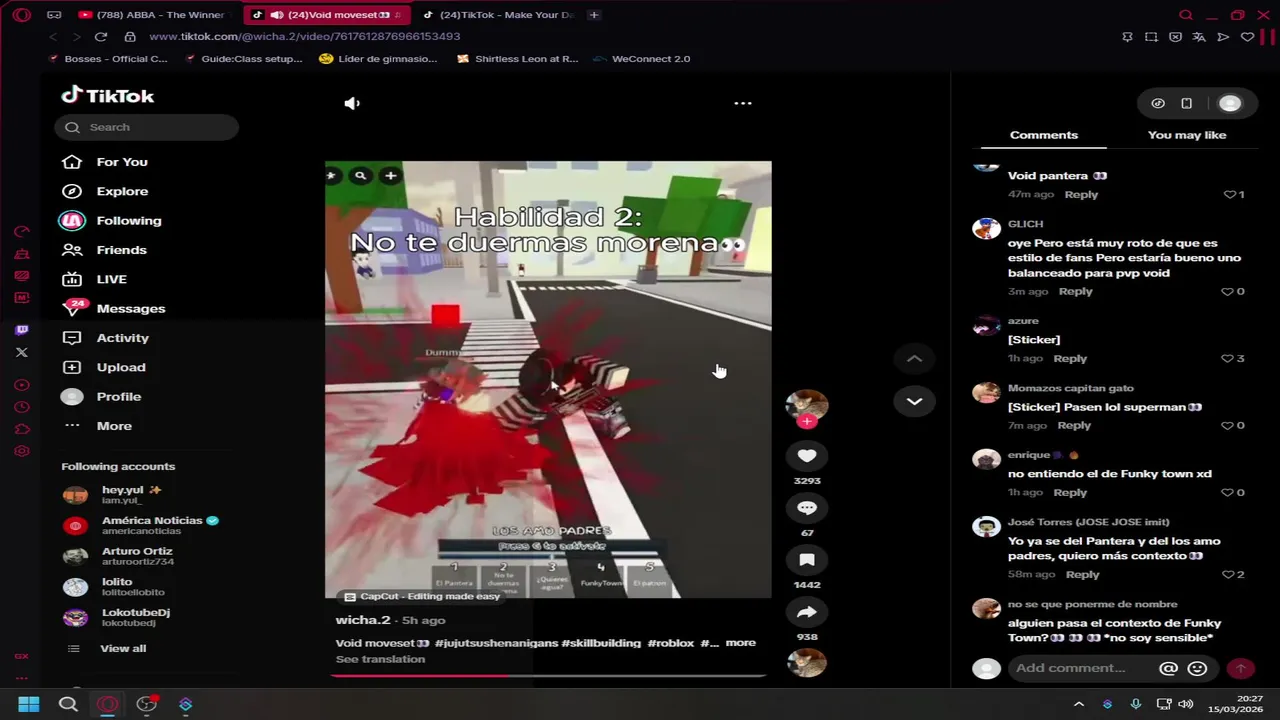
Task: Open the video three-dot options menu
Action: point(742,103)
